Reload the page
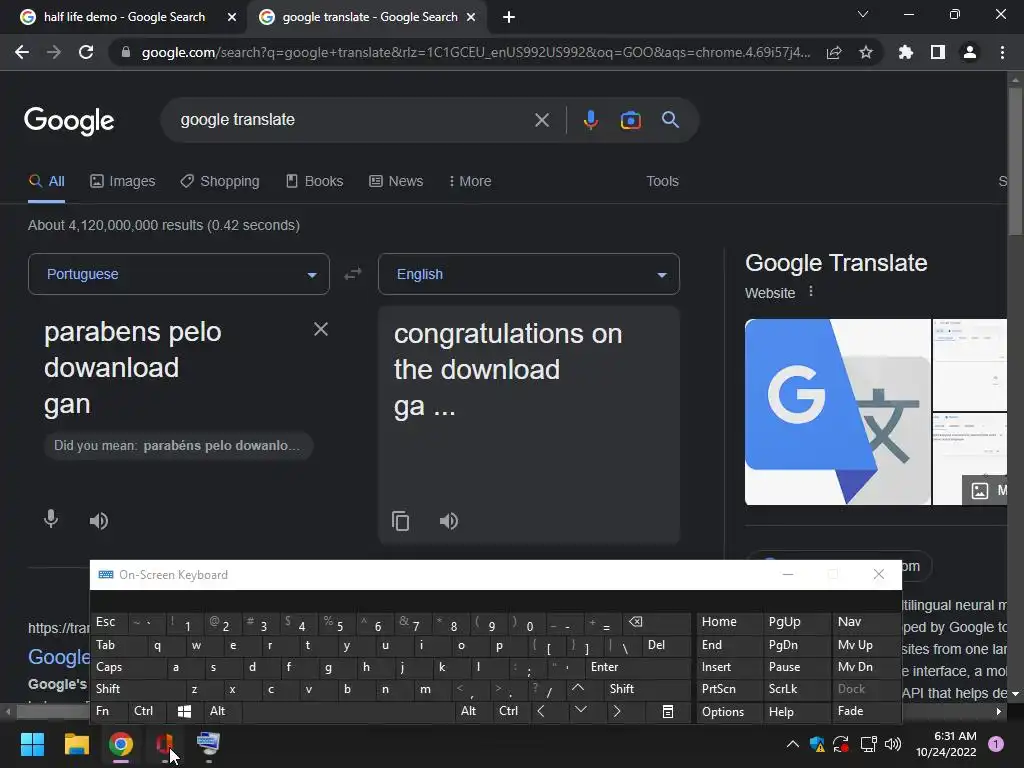 (86, 52)
